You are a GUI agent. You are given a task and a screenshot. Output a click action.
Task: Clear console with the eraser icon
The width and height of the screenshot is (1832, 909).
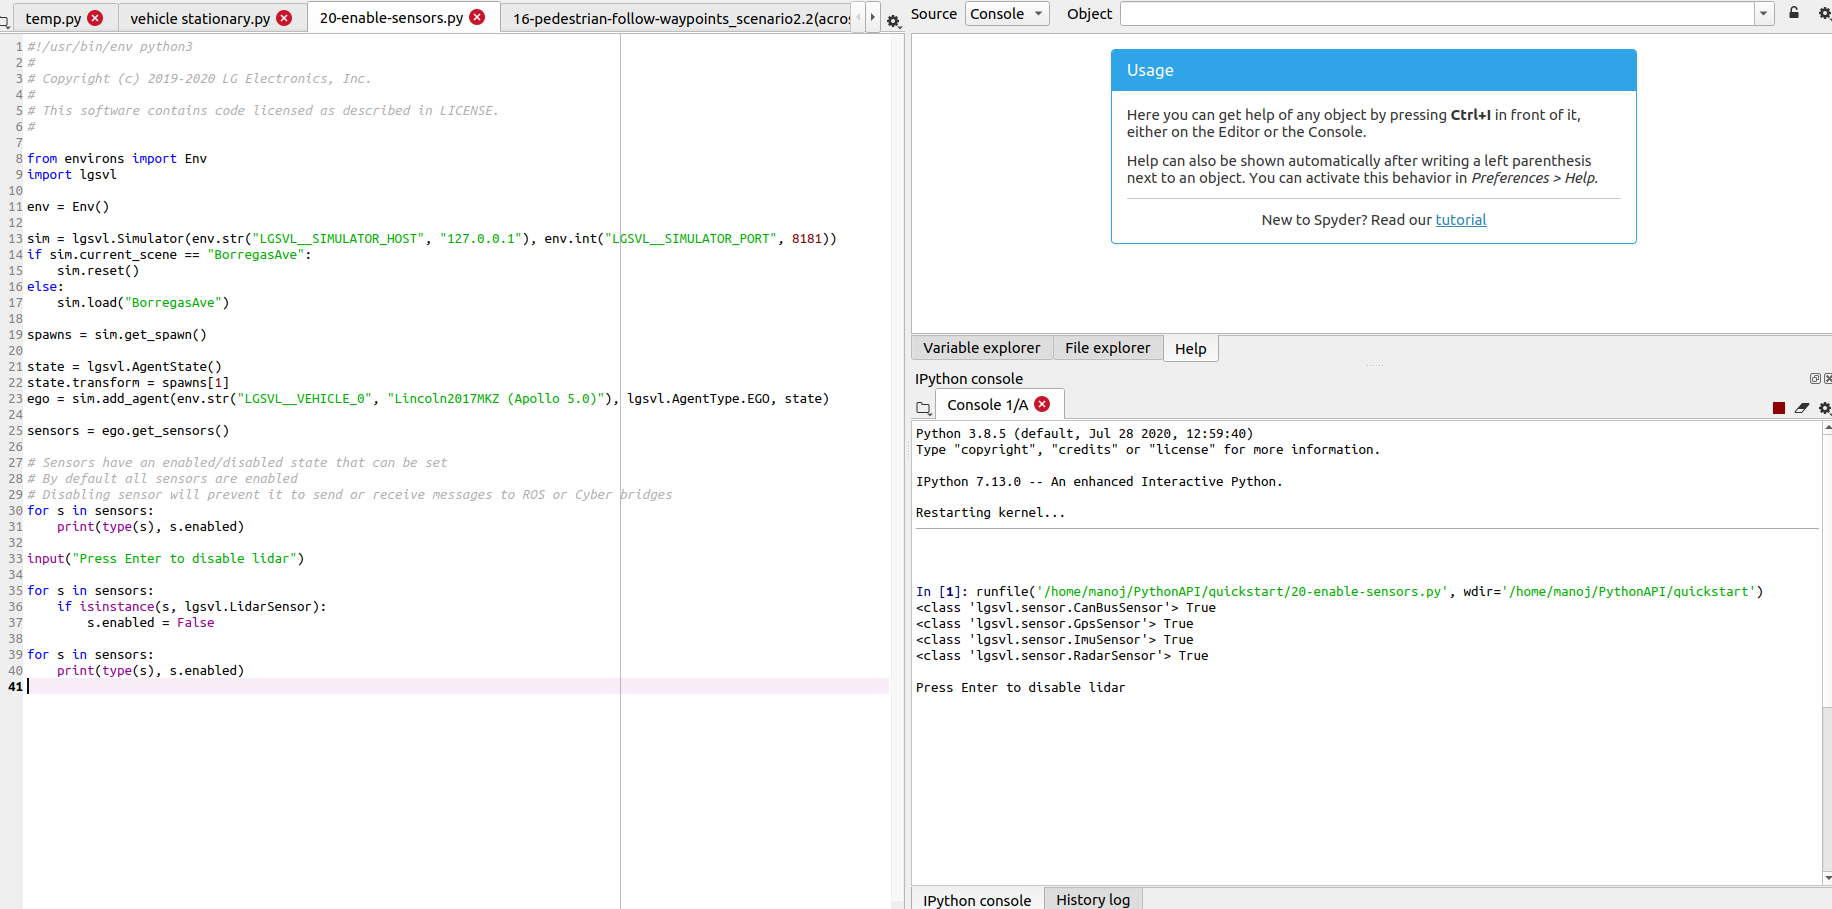point(1802,408)
